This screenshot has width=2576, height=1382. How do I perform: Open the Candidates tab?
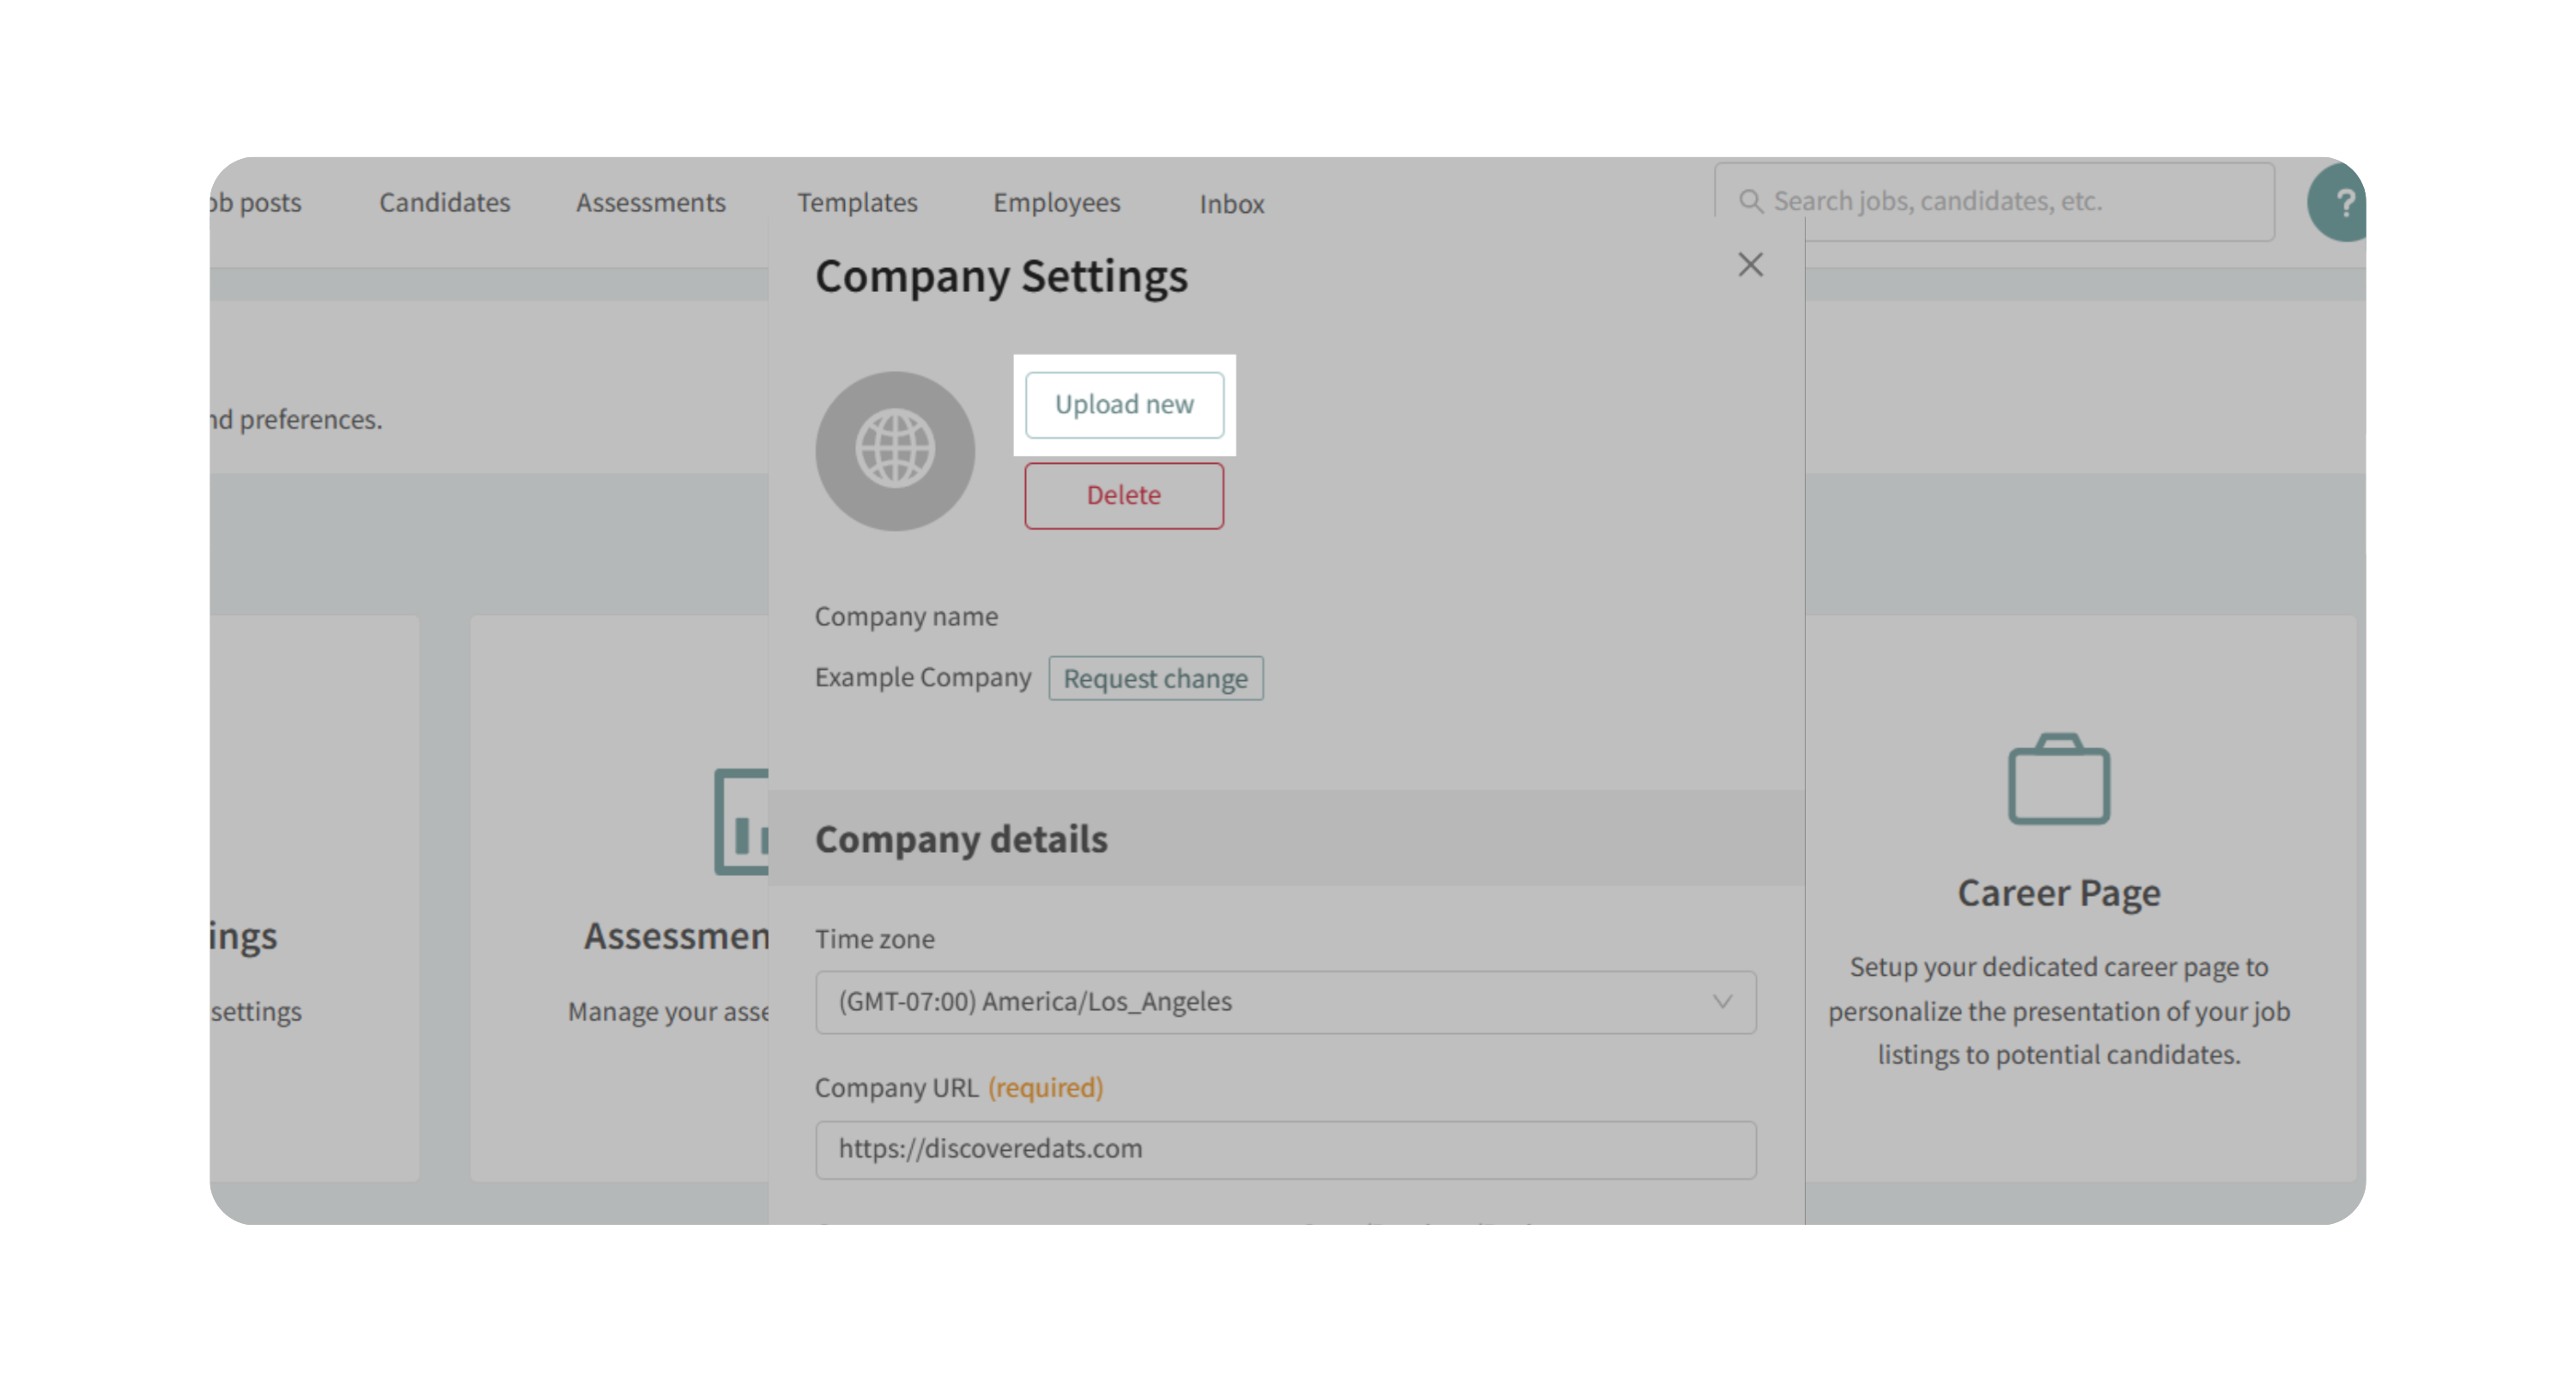point(444,203)
